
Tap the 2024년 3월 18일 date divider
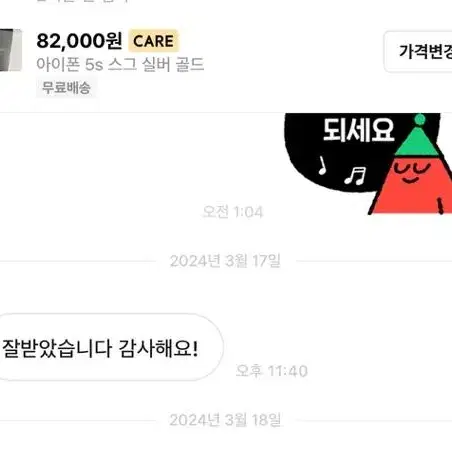point(225,420)
